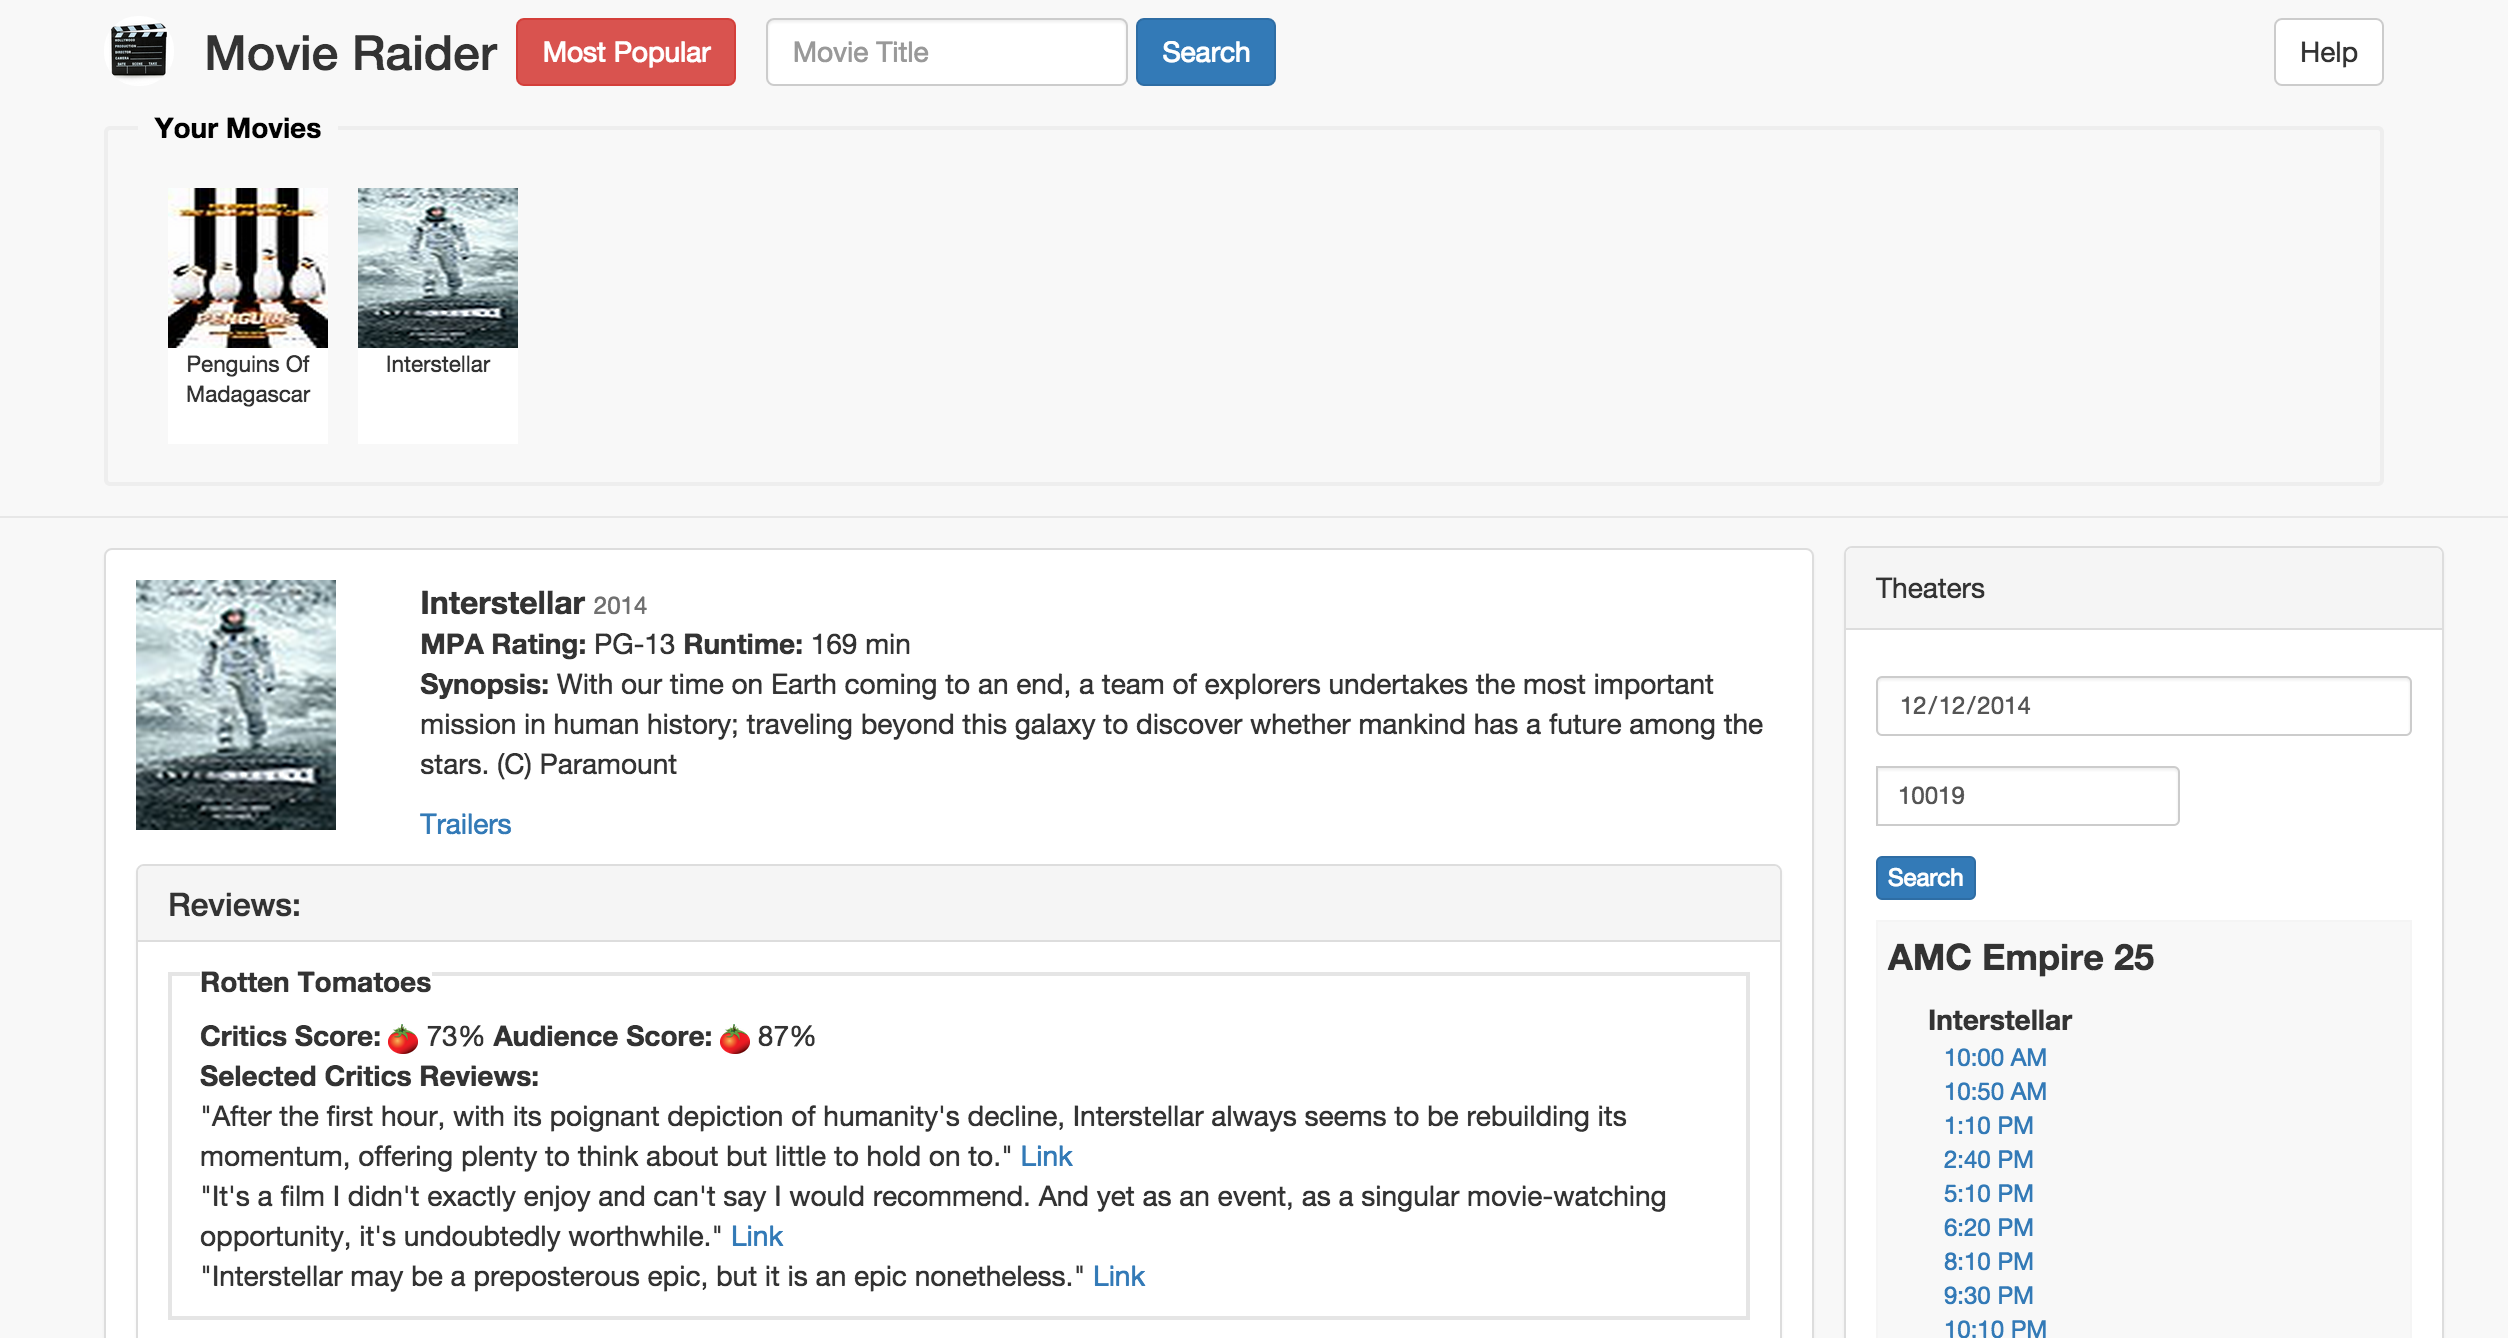Click the large Interstellar poster in details
The height and width of the screenshot is (1338, 2508).
(236, 705)
